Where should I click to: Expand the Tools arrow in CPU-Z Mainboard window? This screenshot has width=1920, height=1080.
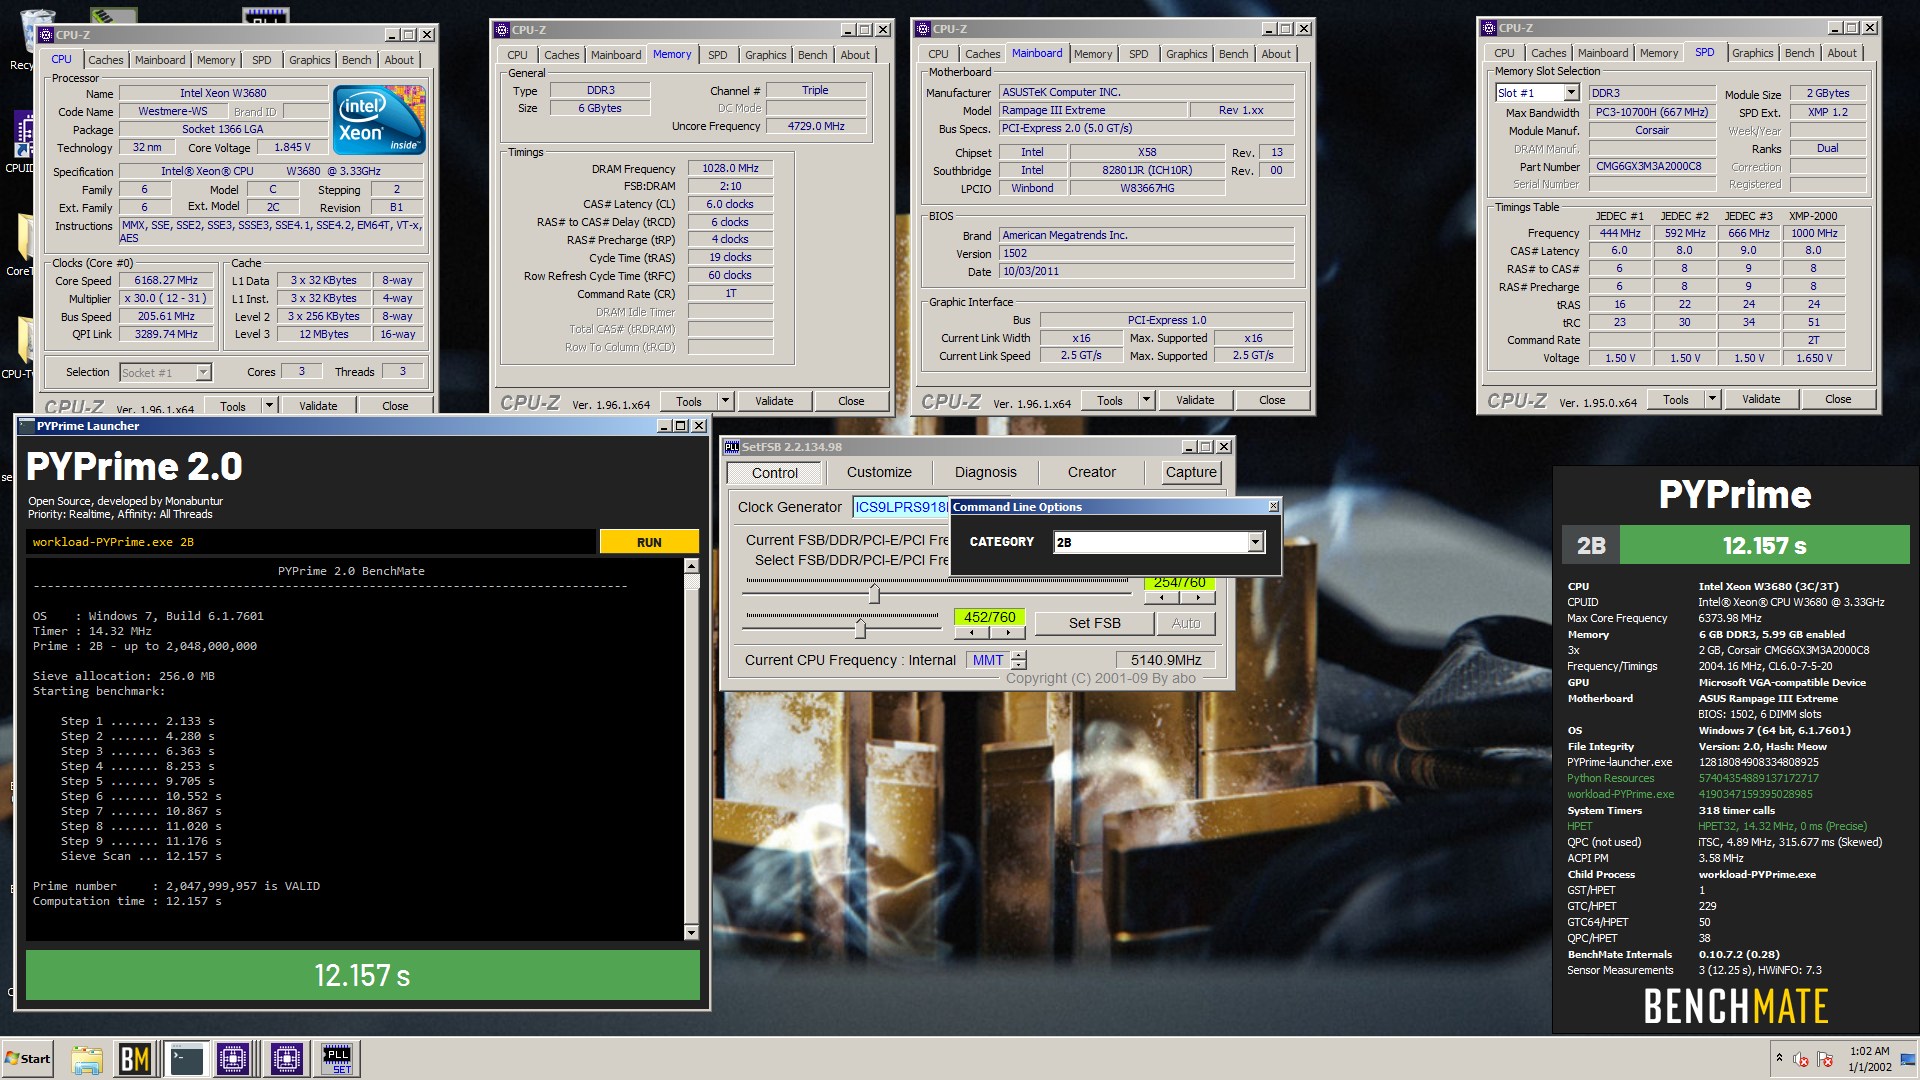[x=1146, y=400]
